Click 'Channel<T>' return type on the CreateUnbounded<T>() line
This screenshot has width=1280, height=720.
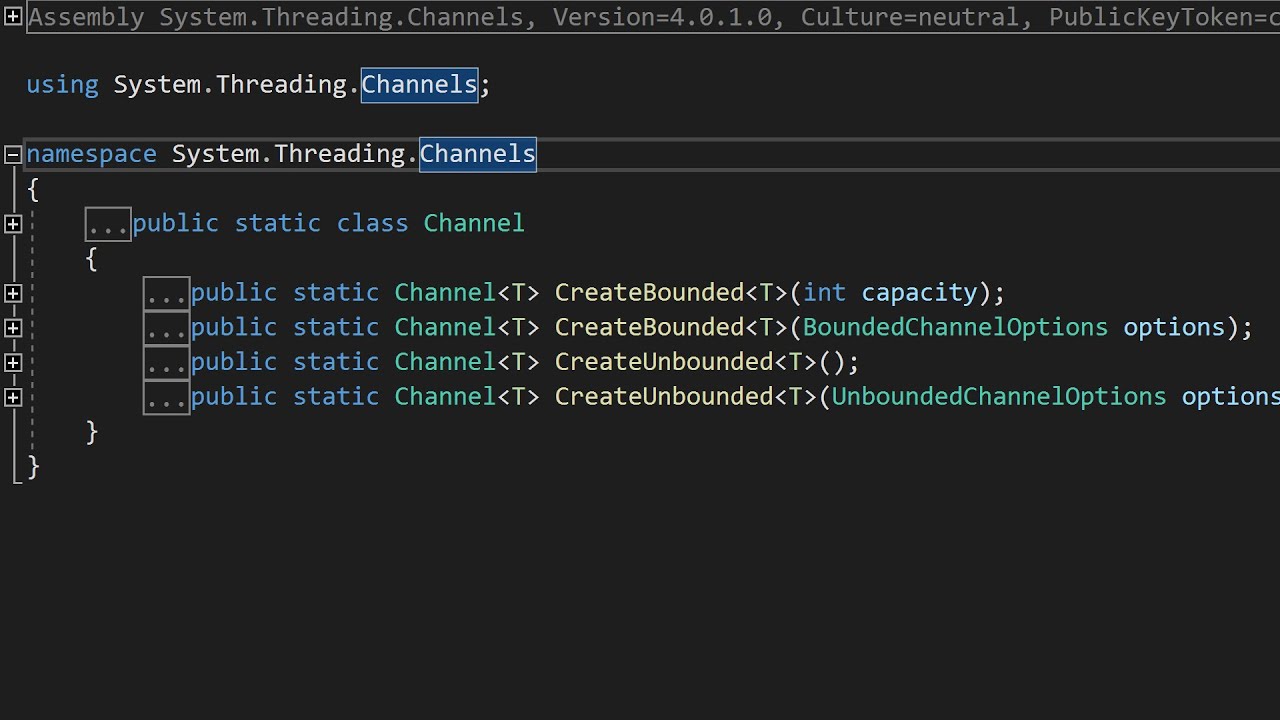467,362
